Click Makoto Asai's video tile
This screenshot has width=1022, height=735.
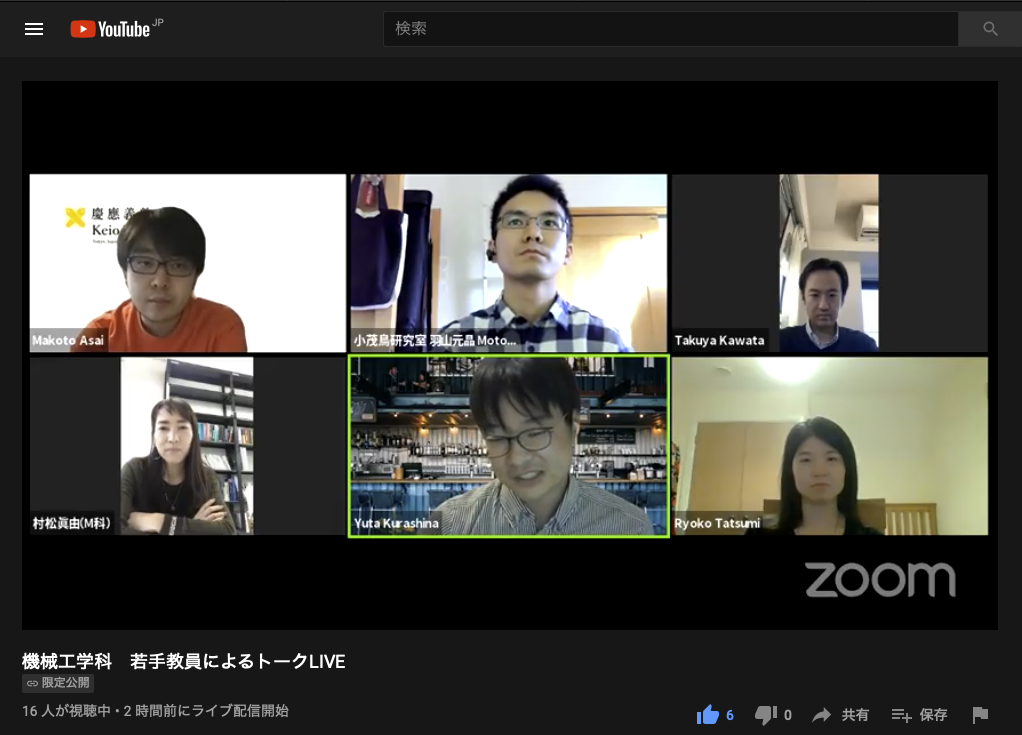point(187,263)
